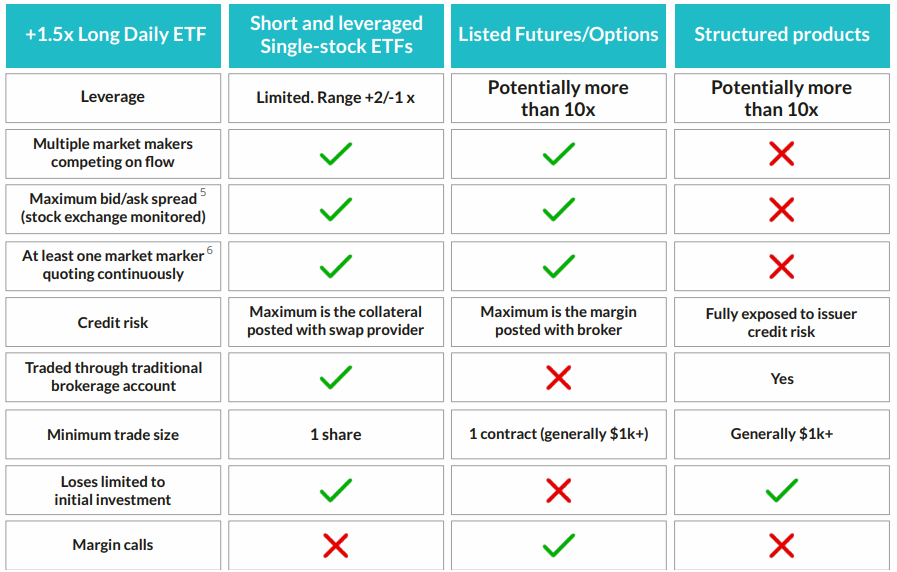The width and height of the screenshot is (897, 572).
Task: Click ETF checkmark for traditional brokerage account
Action: (336, 378)
